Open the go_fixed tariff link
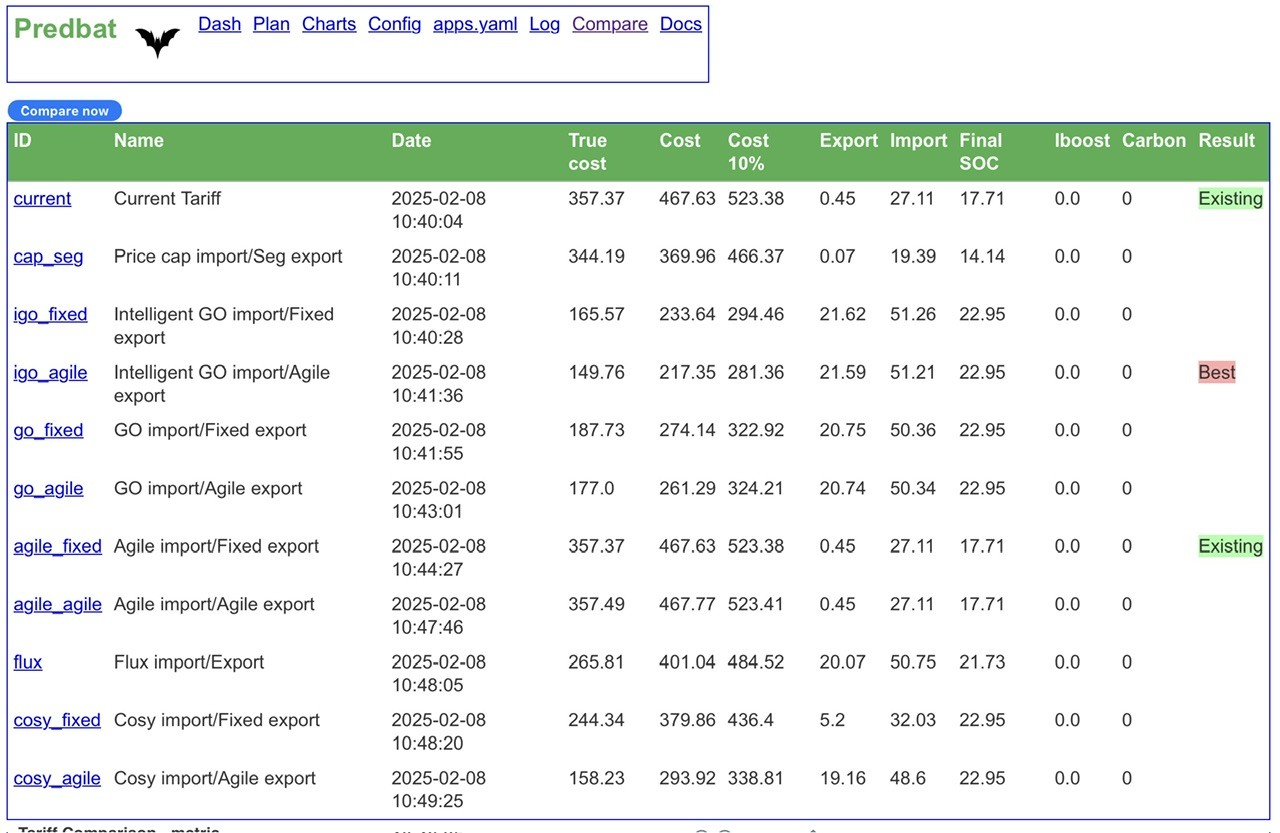 [x=48, y=430]
